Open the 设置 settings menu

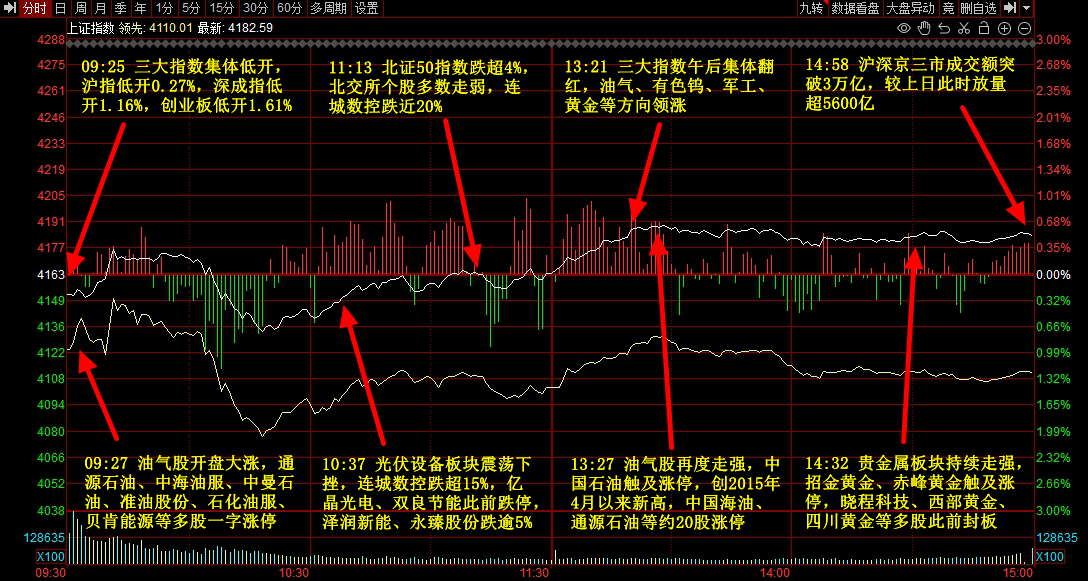pyautogui.click(x=367, y=8)
